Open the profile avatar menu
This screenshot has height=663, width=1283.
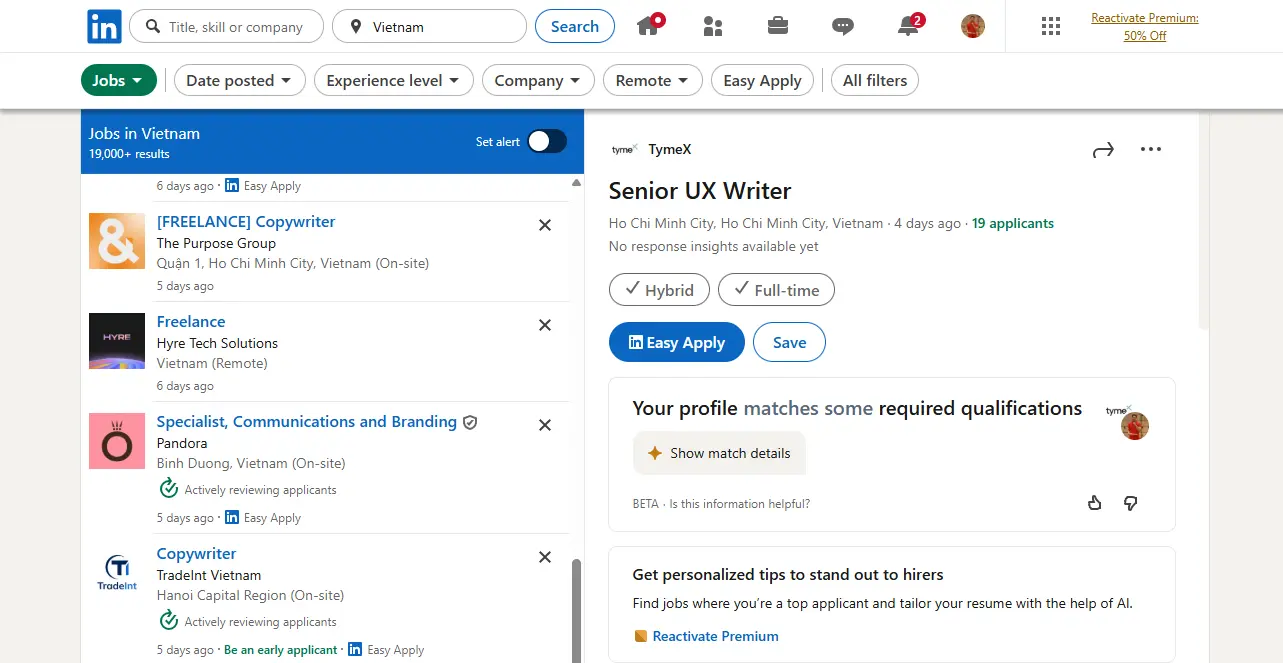(x=973, y=26)
